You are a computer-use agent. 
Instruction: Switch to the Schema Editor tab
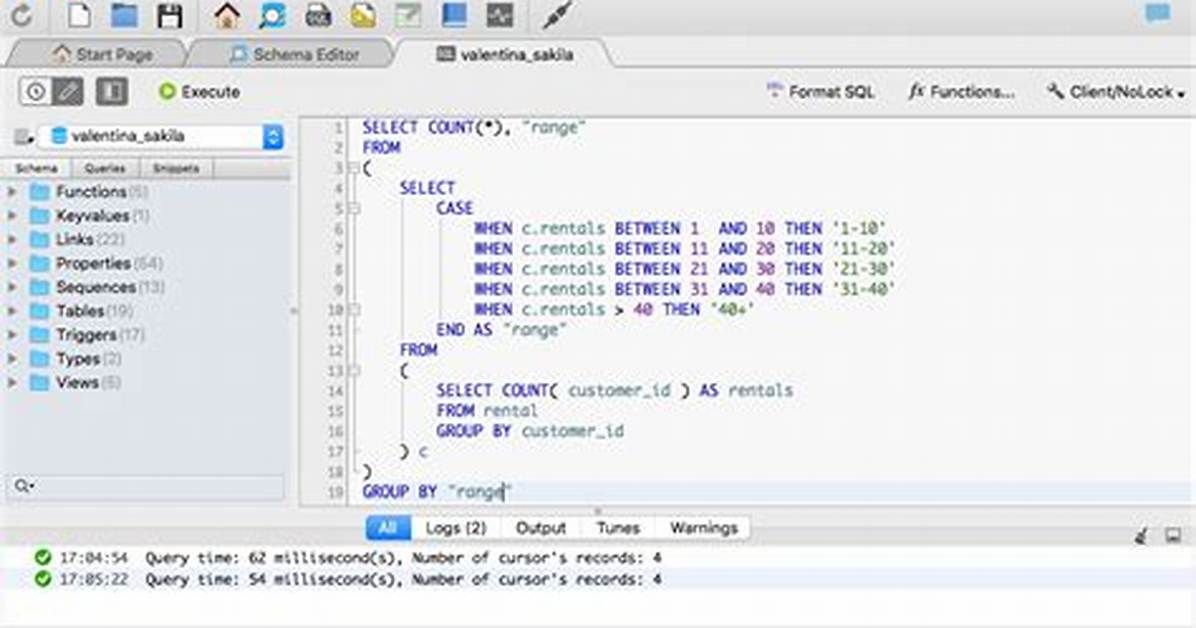294,54
